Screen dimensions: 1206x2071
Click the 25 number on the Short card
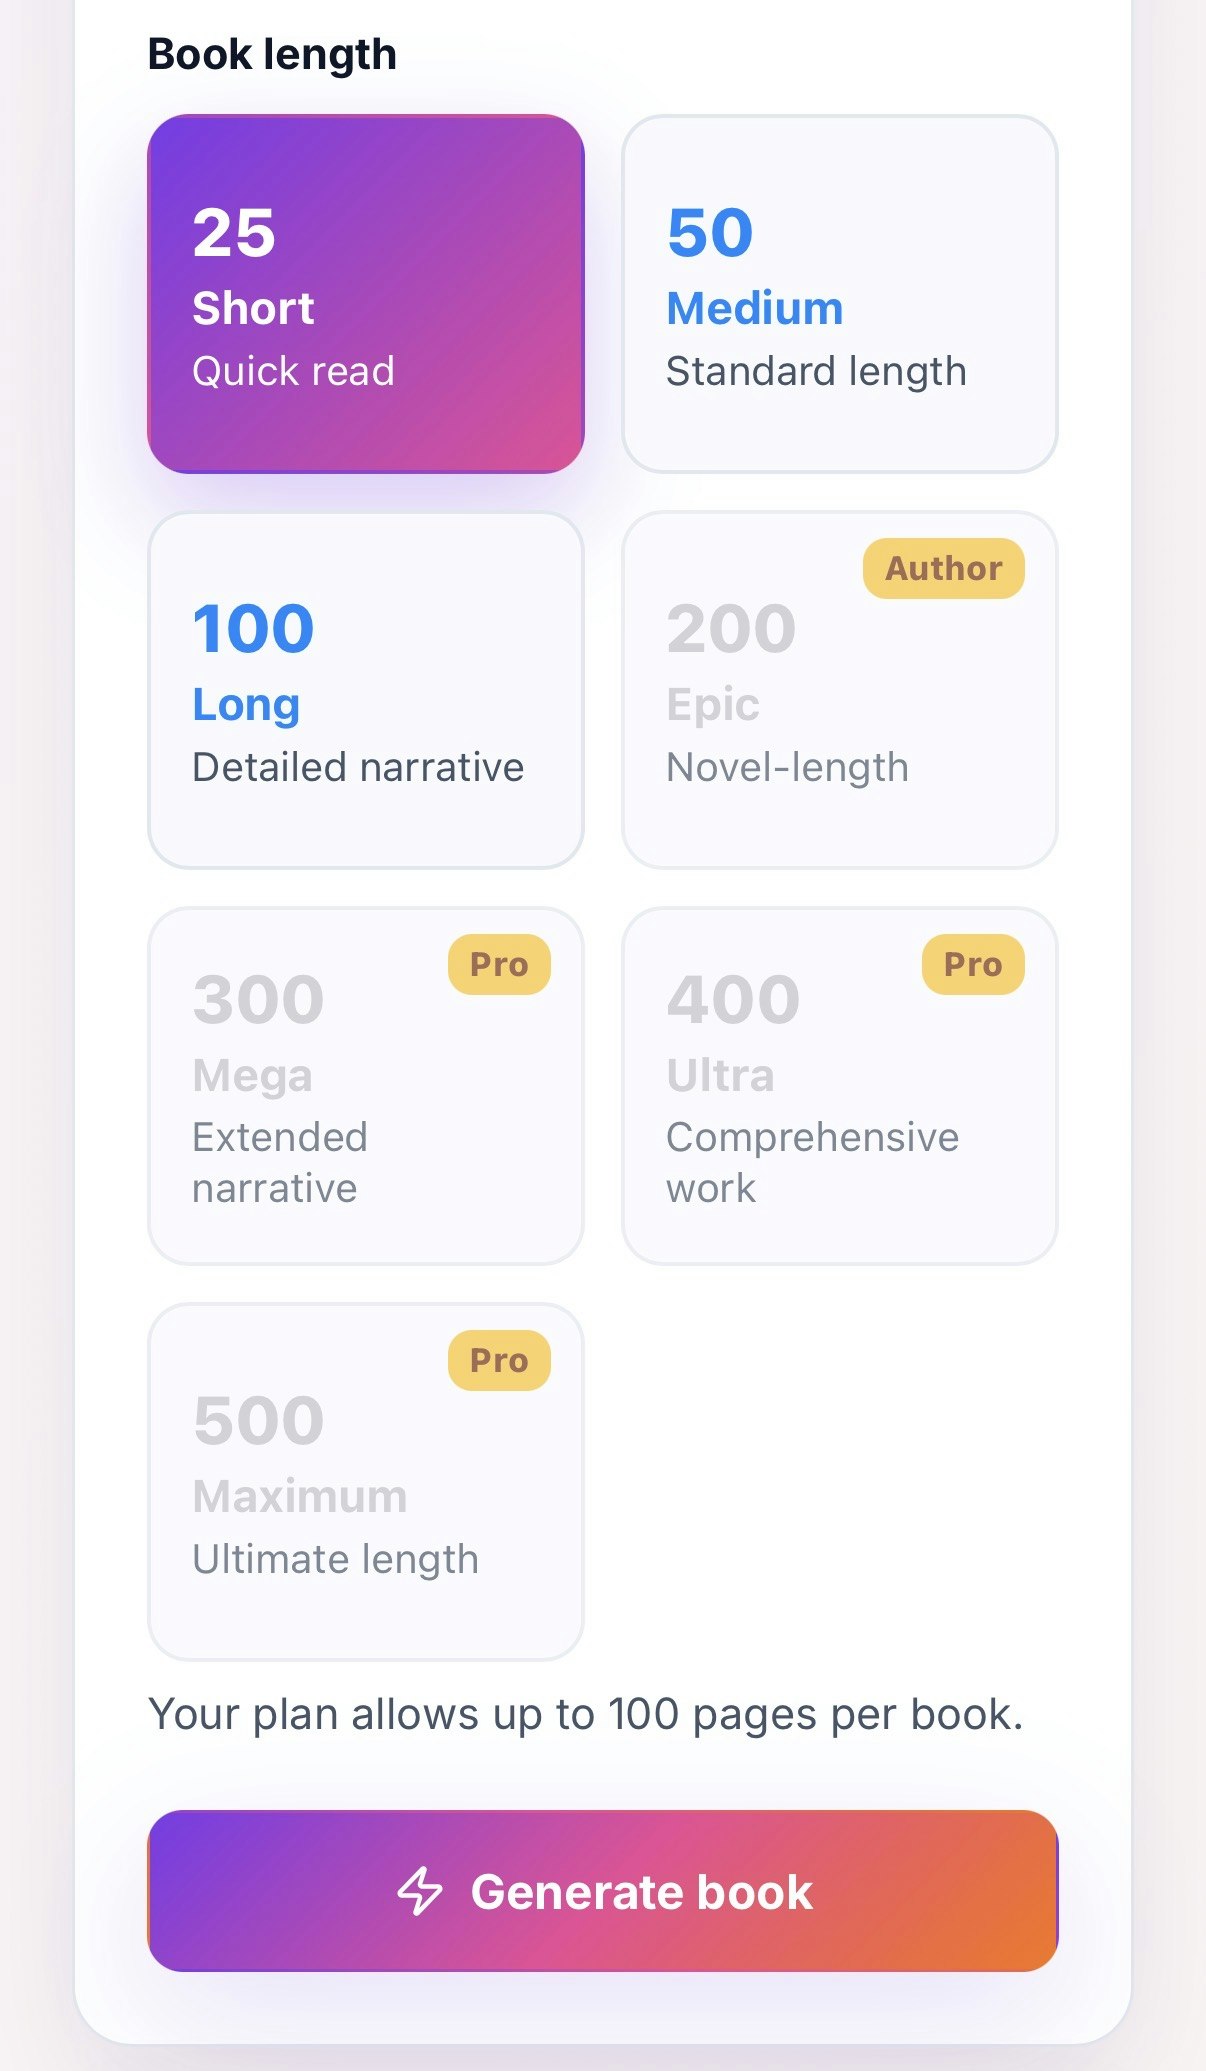pos(233,232)
